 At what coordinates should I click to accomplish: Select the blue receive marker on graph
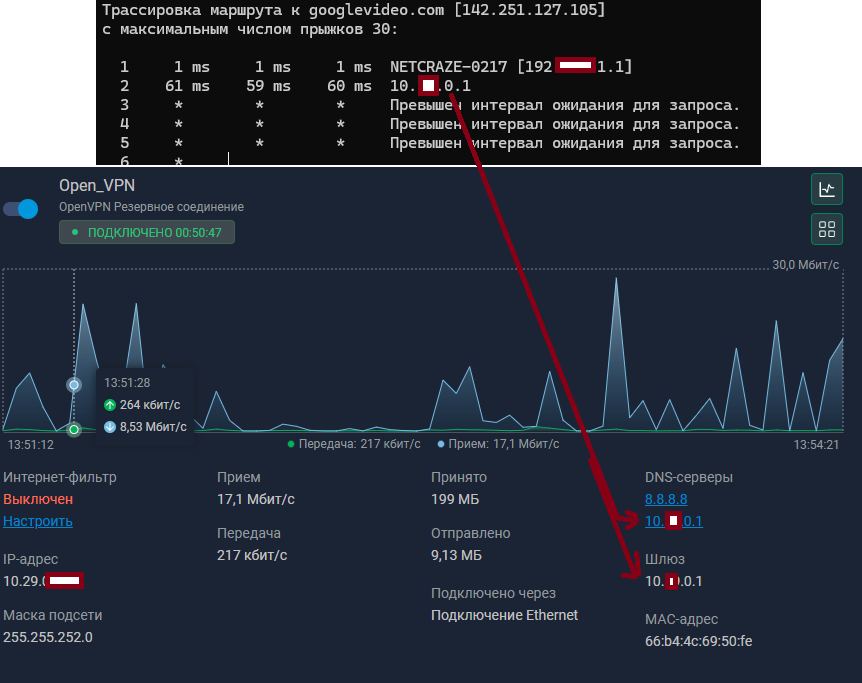(73, 384)
